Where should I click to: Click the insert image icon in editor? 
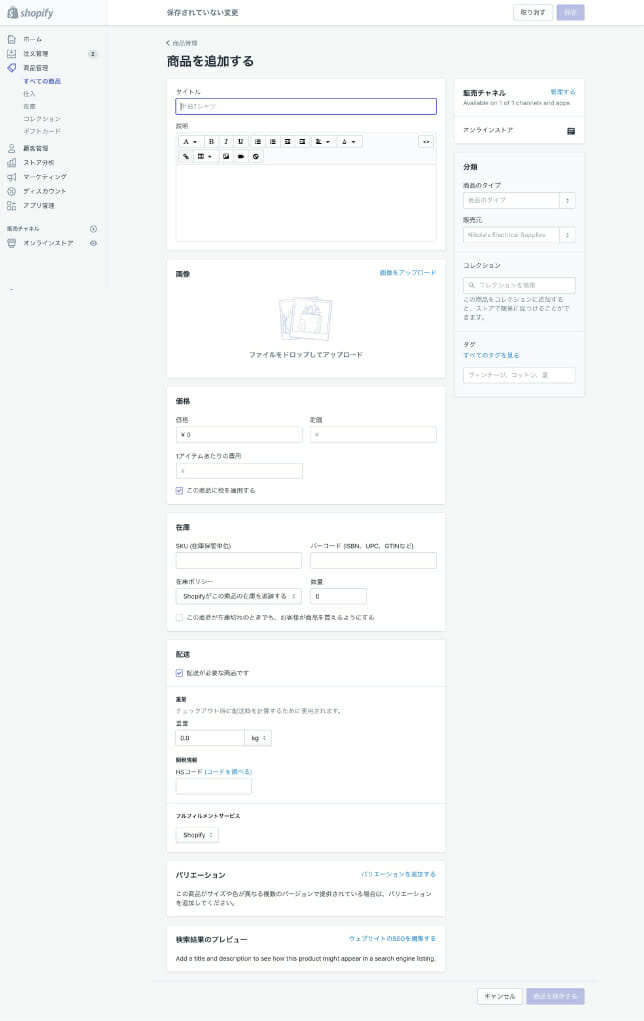226,156
